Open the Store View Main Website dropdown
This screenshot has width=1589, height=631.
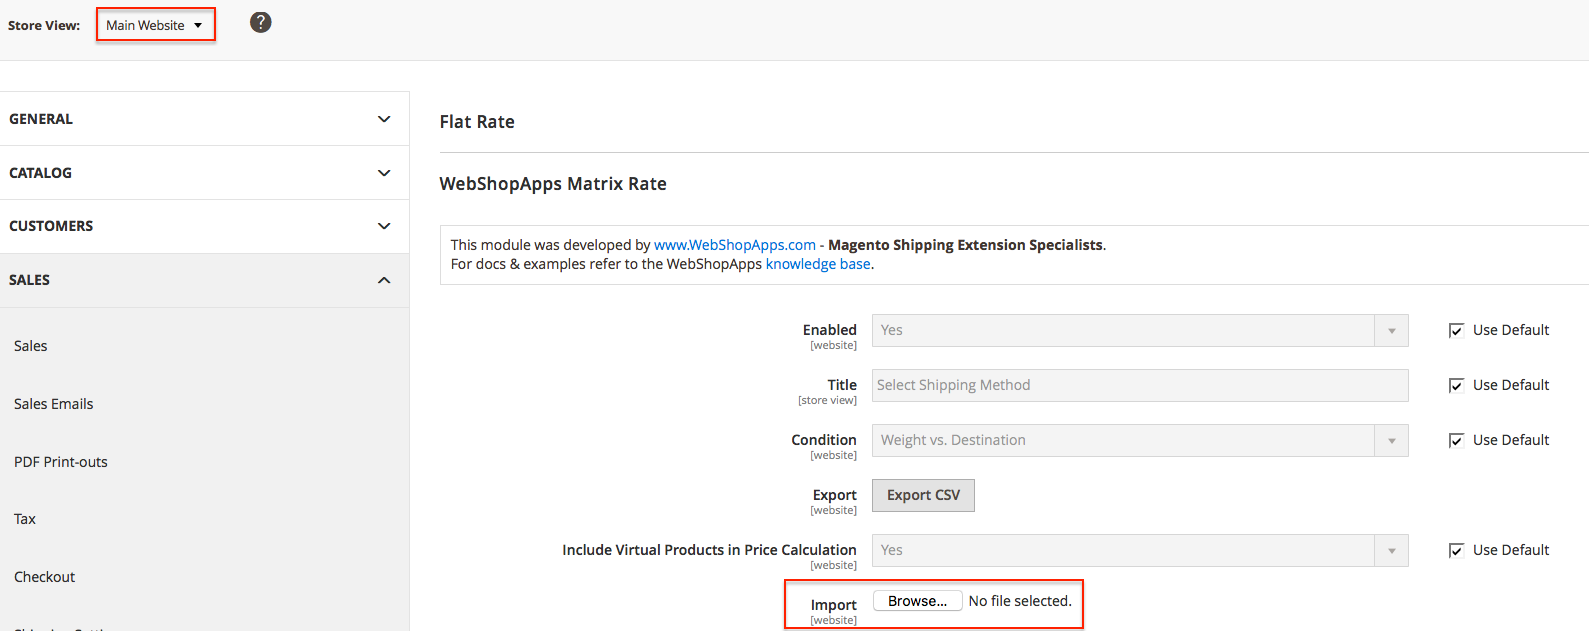155,25
